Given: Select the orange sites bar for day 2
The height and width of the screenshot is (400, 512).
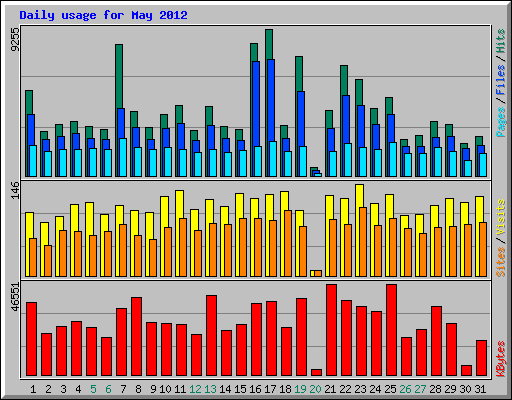Looking at the screenshot, I should click(x=48, y=261).
